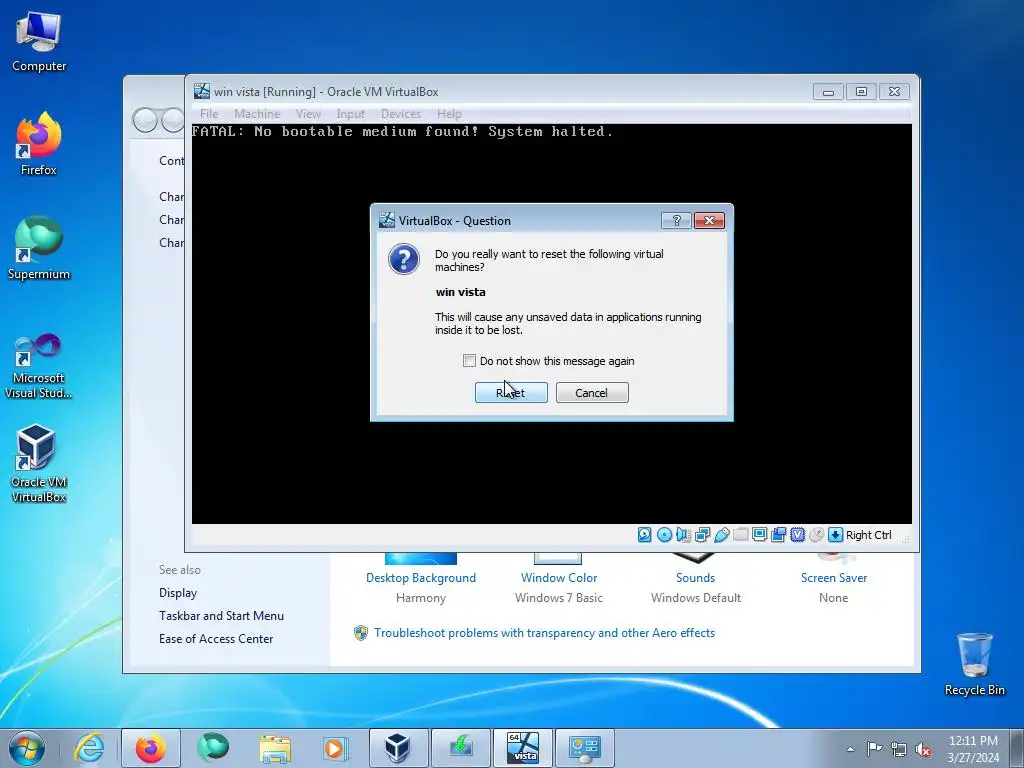Click the question mark dialog icon
This screenshot has width=1024, height=768.
[404, 259]
